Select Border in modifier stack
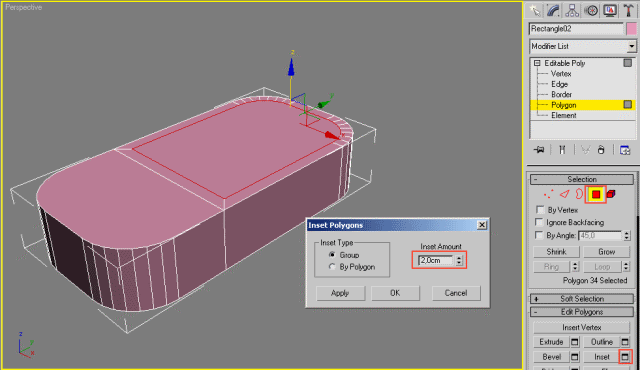Viewport: 640px width, 370px height. tap(561, 94)
